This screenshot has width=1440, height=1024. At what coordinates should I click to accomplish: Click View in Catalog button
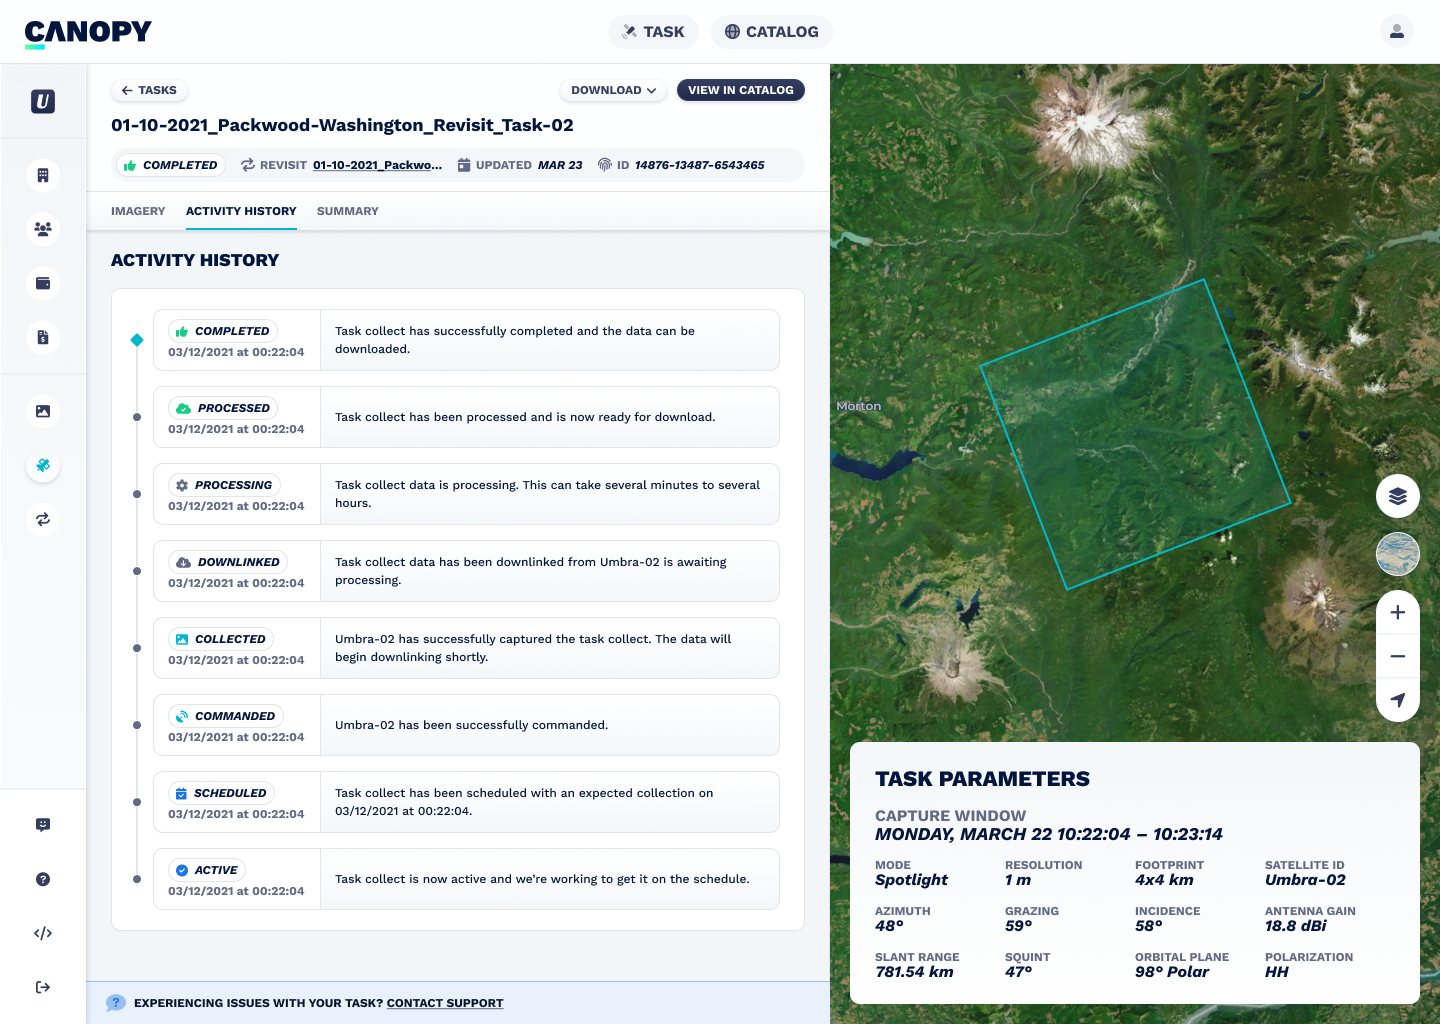(x=741, y=90)
